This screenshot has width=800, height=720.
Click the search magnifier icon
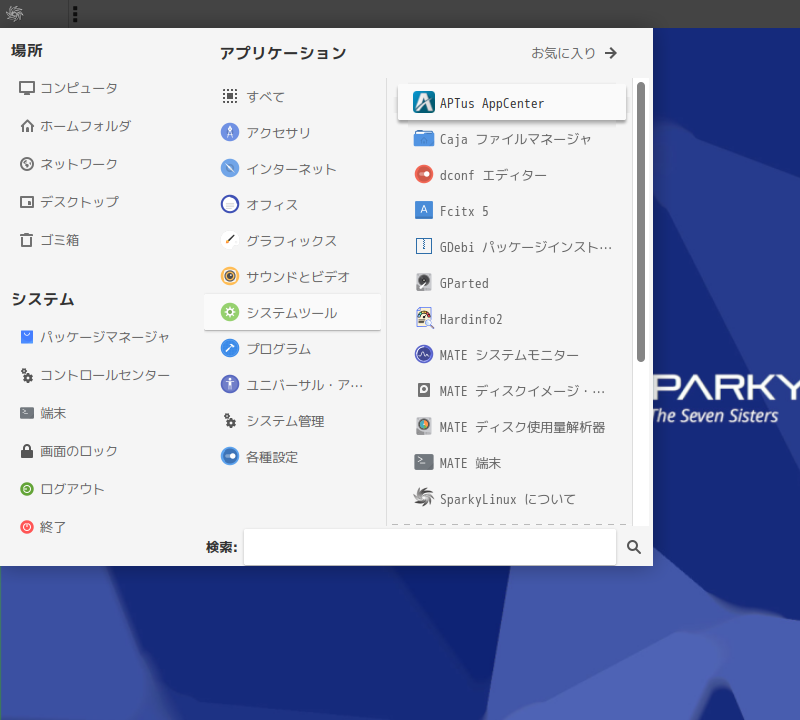pyautogui.click(x=634, y=547)
